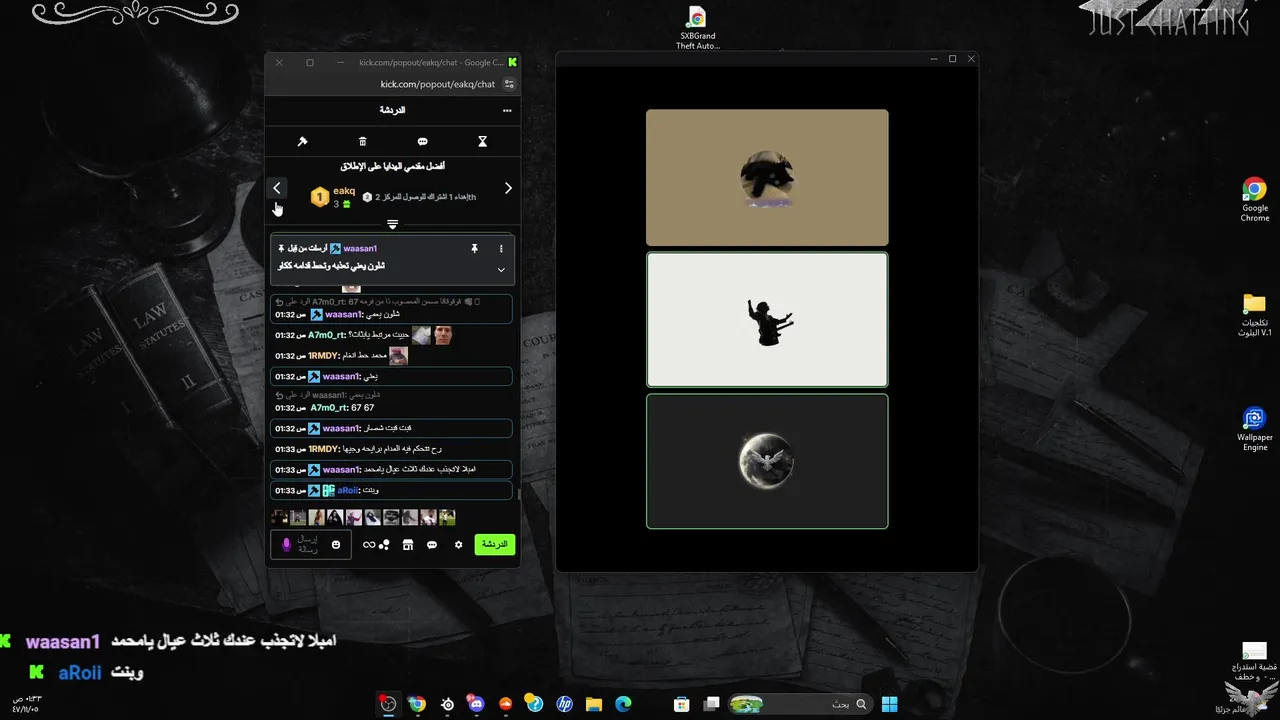Screen dimensions: 1280x720
Task: Go to previous gift leaderboard slide
Action: (277, 188)
